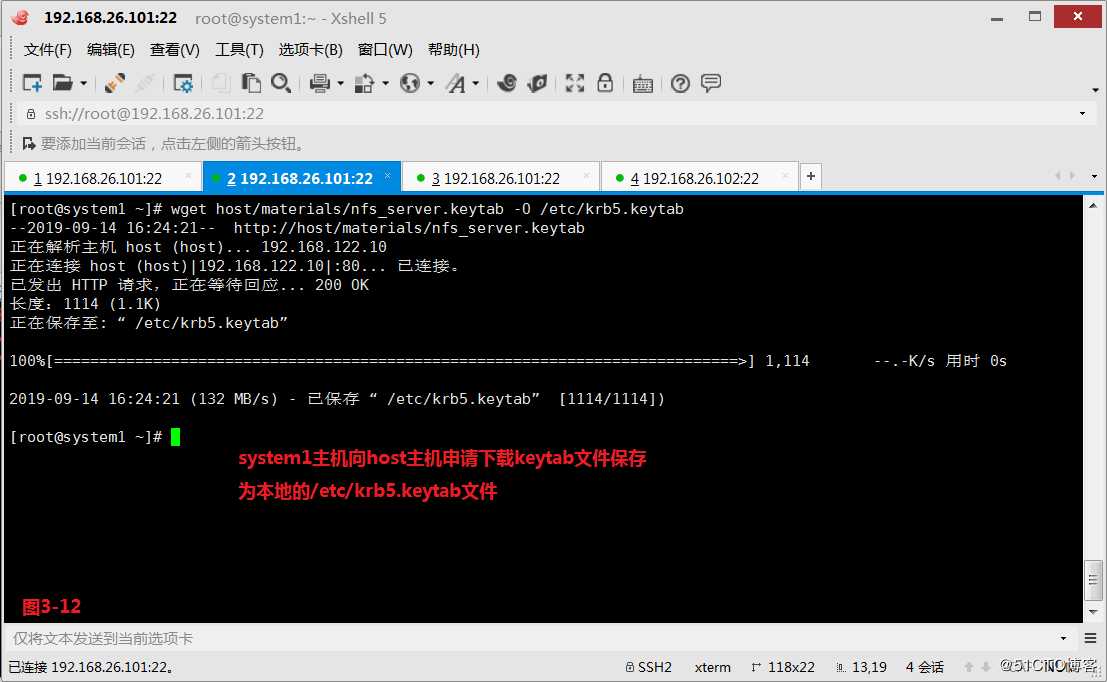Close tab 4 with its x

[x=785, y=175]
